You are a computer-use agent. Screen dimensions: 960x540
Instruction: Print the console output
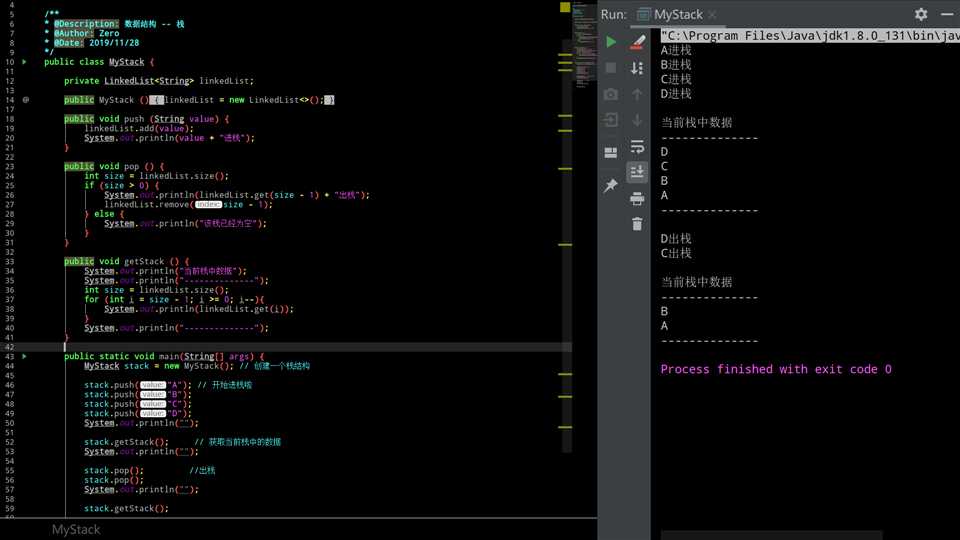tap(637, 198)
